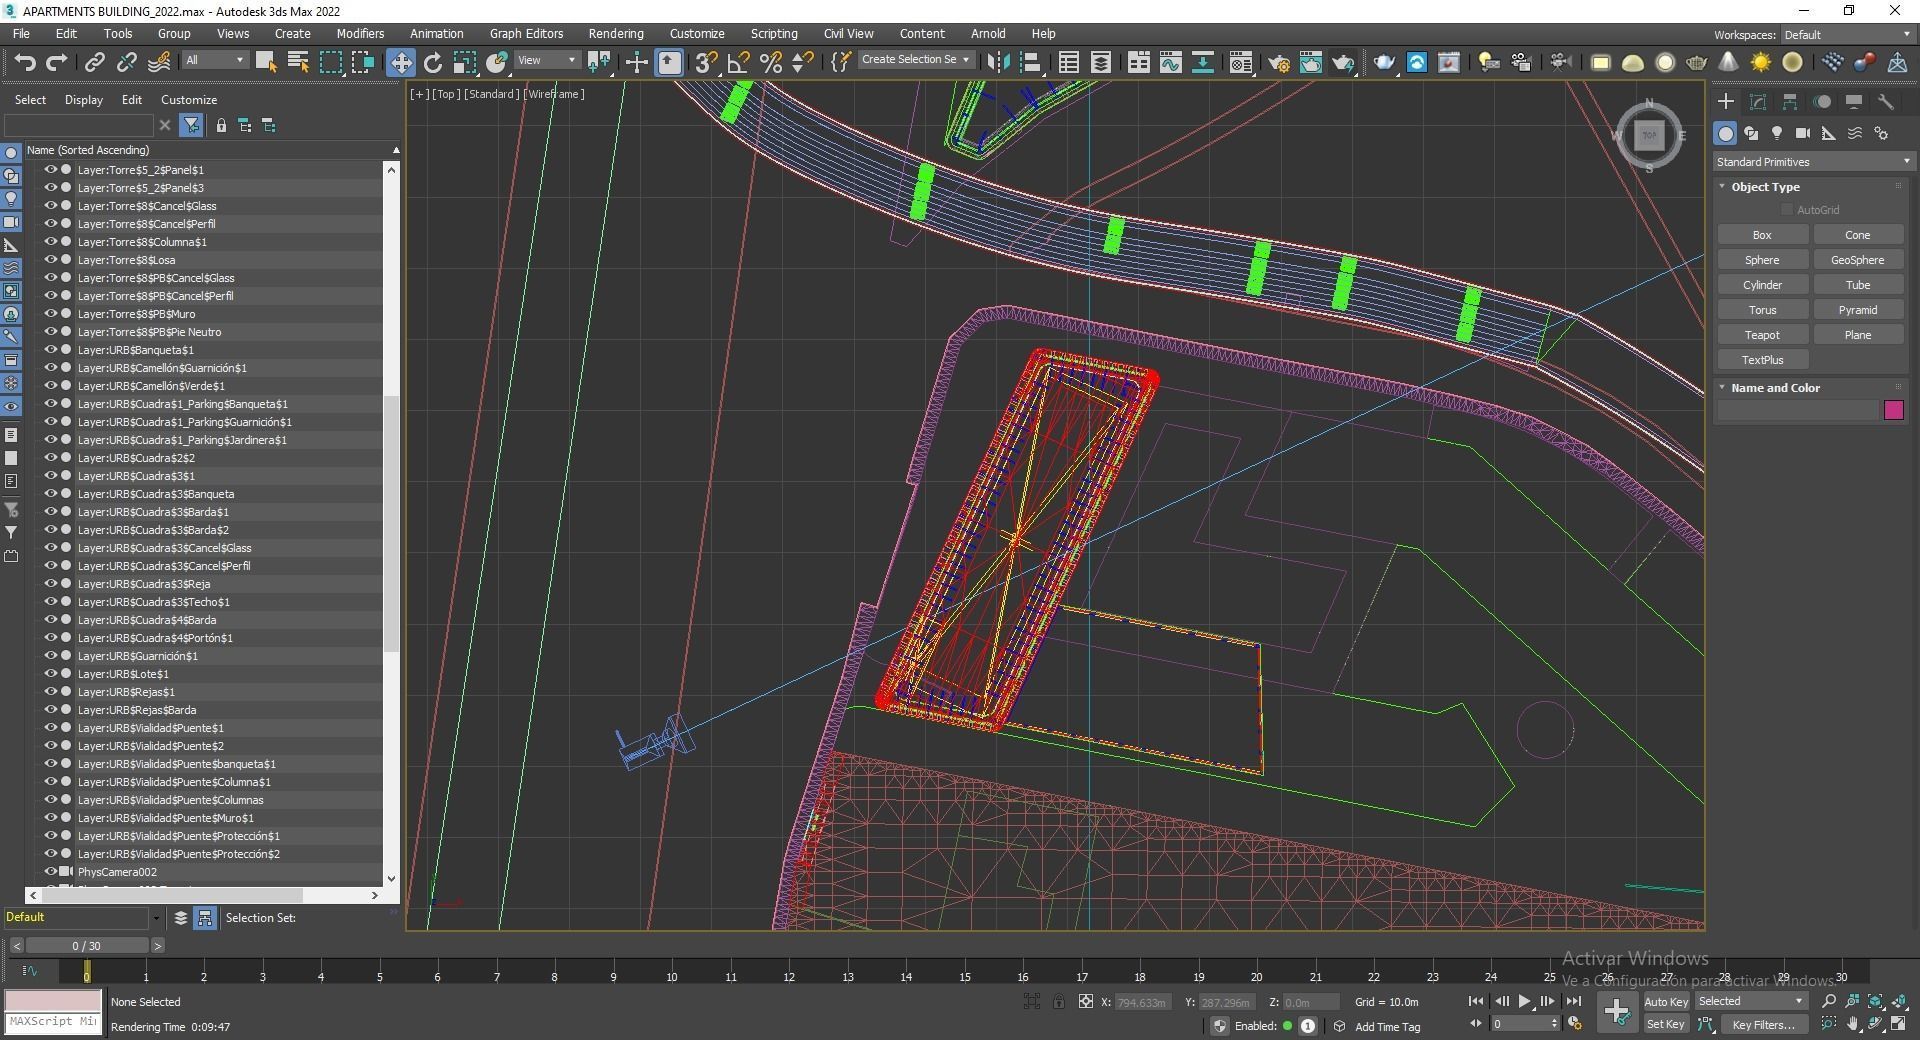The width and height of the screenshot is (1920, 1040).
Task: Click the object name input field
Action: tap(1798, 410)
